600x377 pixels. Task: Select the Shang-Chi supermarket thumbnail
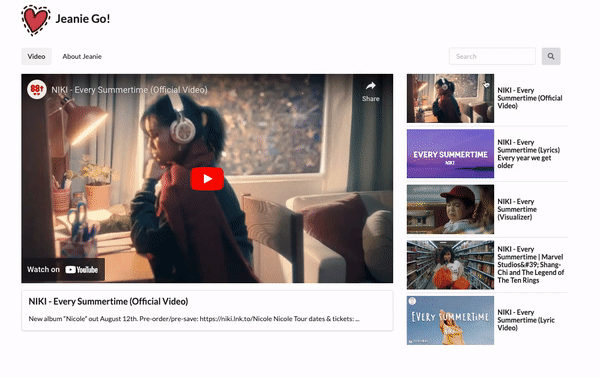(x=450, y=265)
